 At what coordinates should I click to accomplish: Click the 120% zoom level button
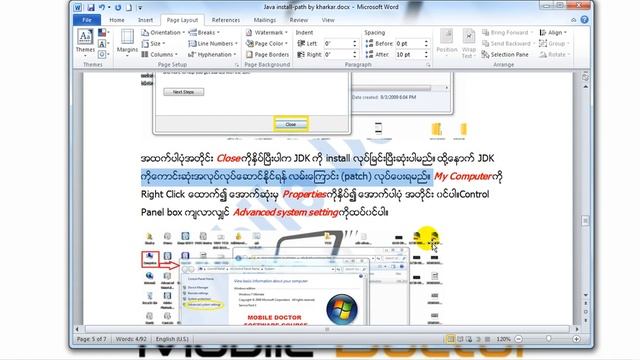pos(503,339)
